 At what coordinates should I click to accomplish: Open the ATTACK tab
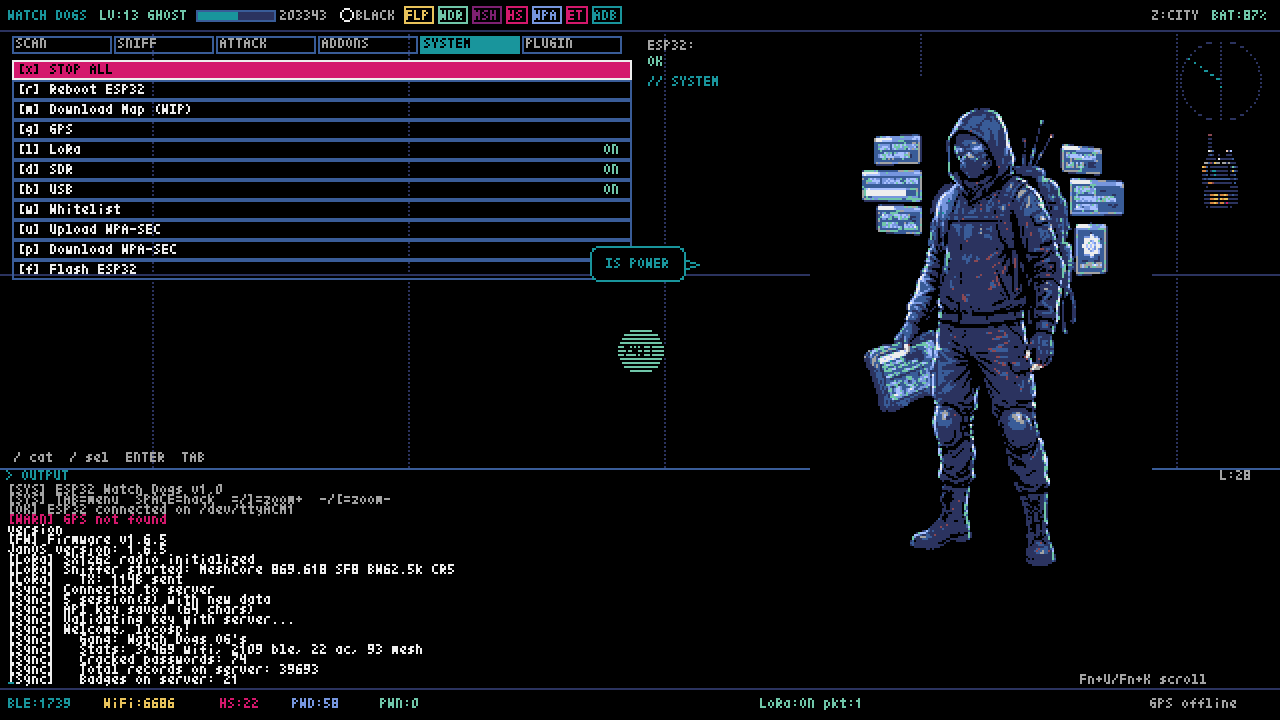click(x=265, y=44)
